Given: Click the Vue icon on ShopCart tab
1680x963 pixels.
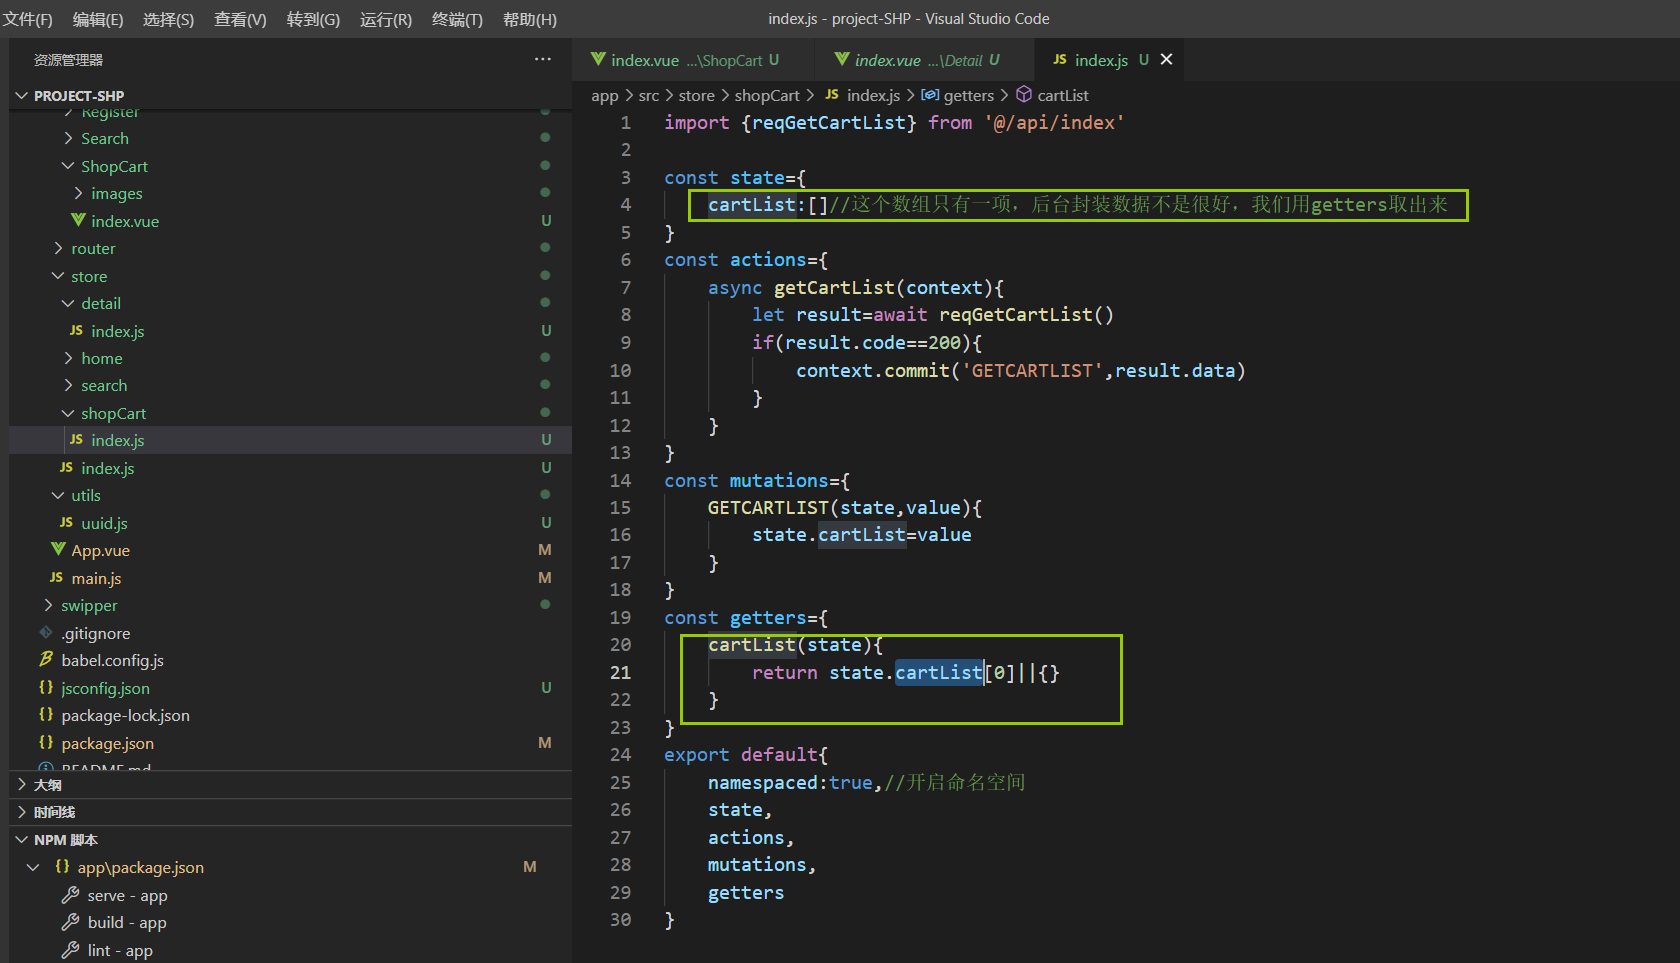Looking at the screenshot, I should 598,60.
